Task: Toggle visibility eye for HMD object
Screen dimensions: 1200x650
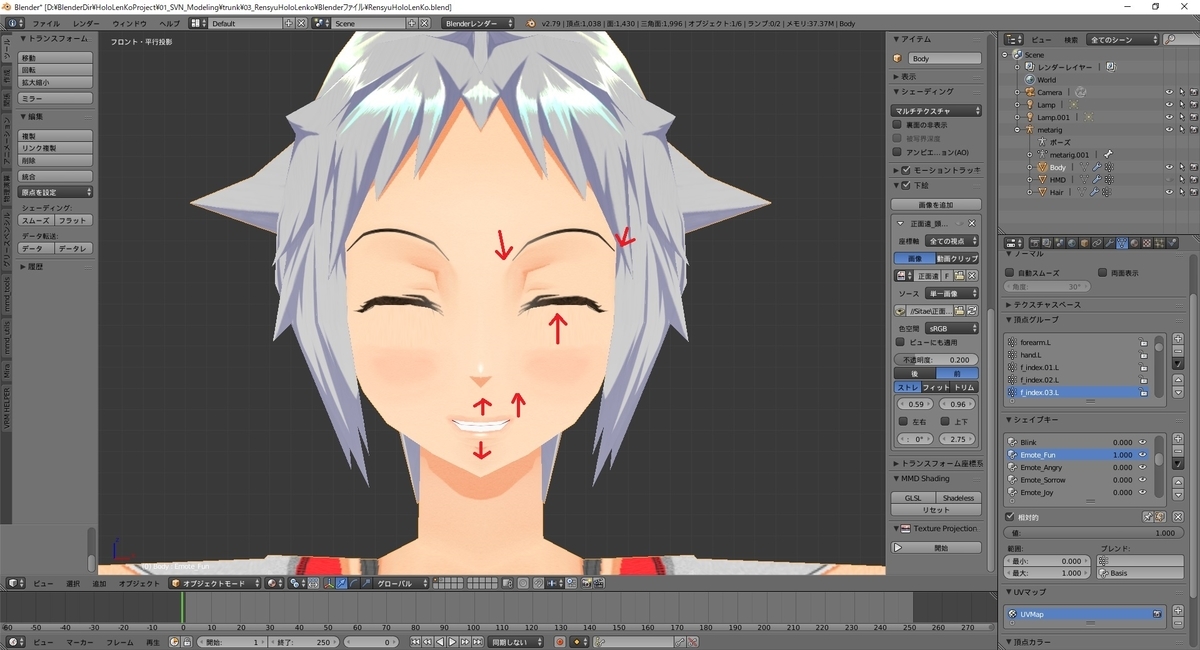Action: [x=1168, y=180]
